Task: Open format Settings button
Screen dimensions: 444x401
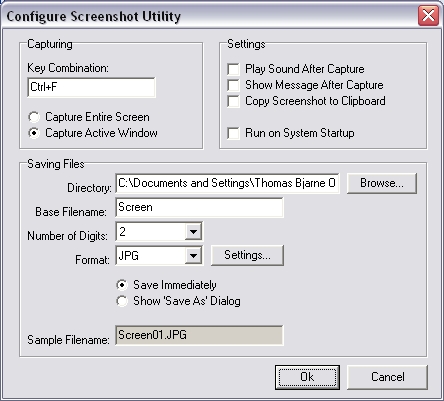Action: click(247, 255)
